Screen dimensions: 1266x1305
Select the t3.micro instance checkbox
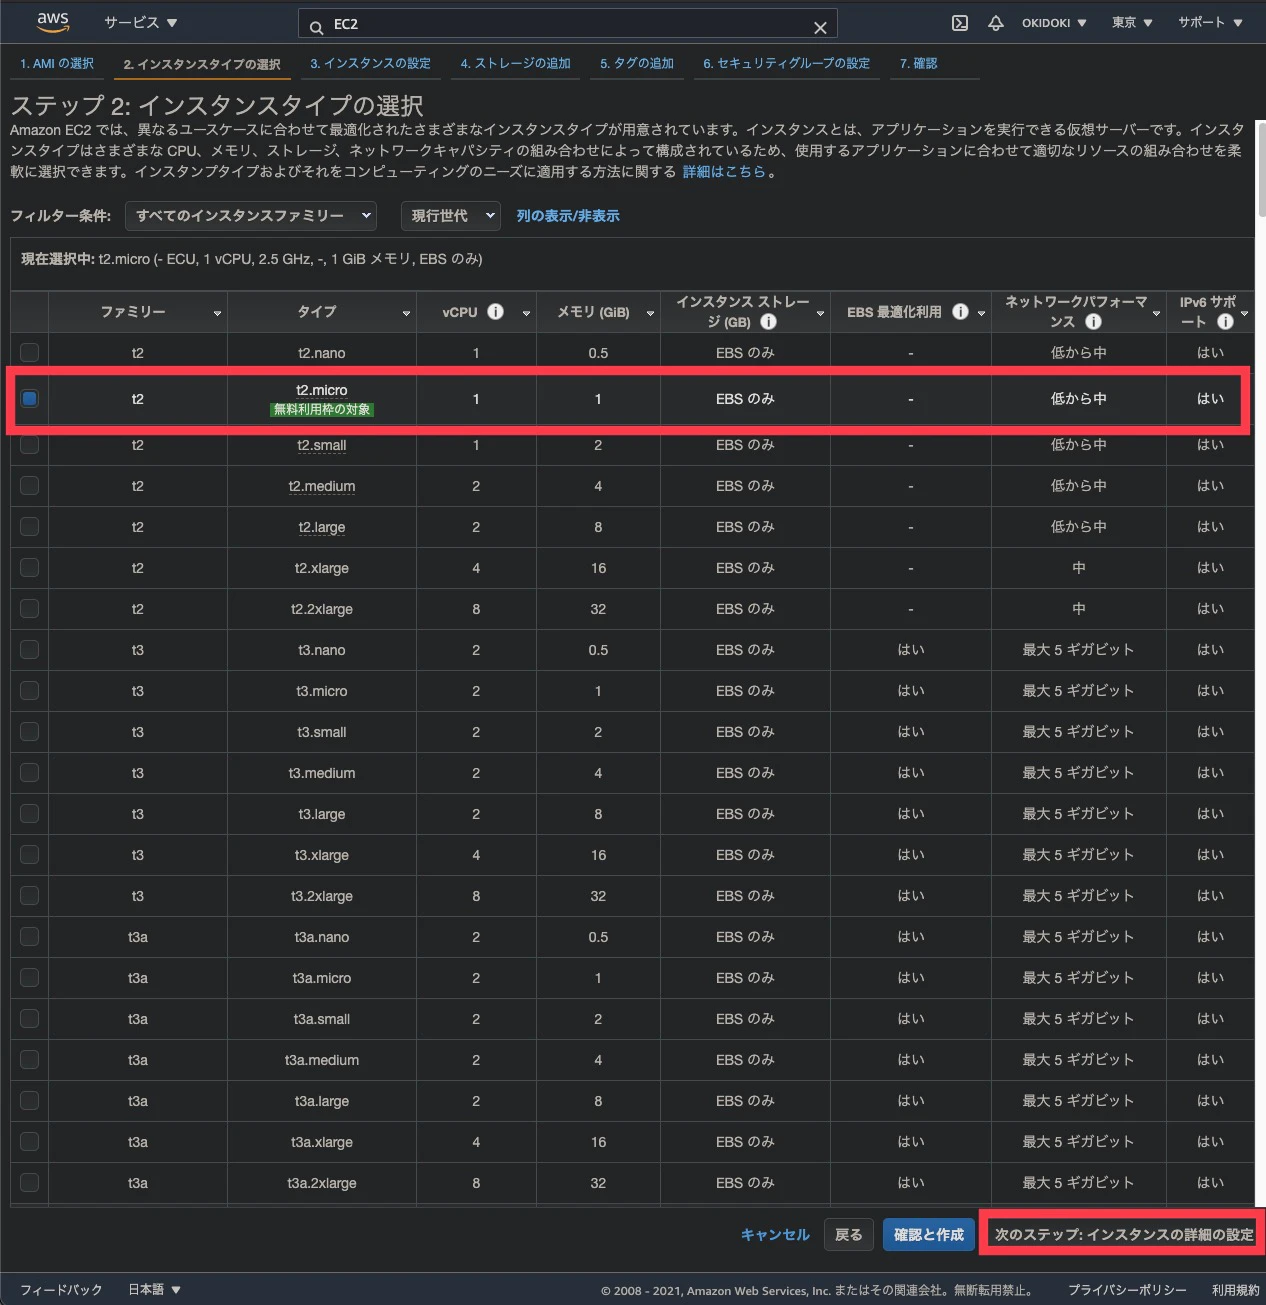click(30, 691)
